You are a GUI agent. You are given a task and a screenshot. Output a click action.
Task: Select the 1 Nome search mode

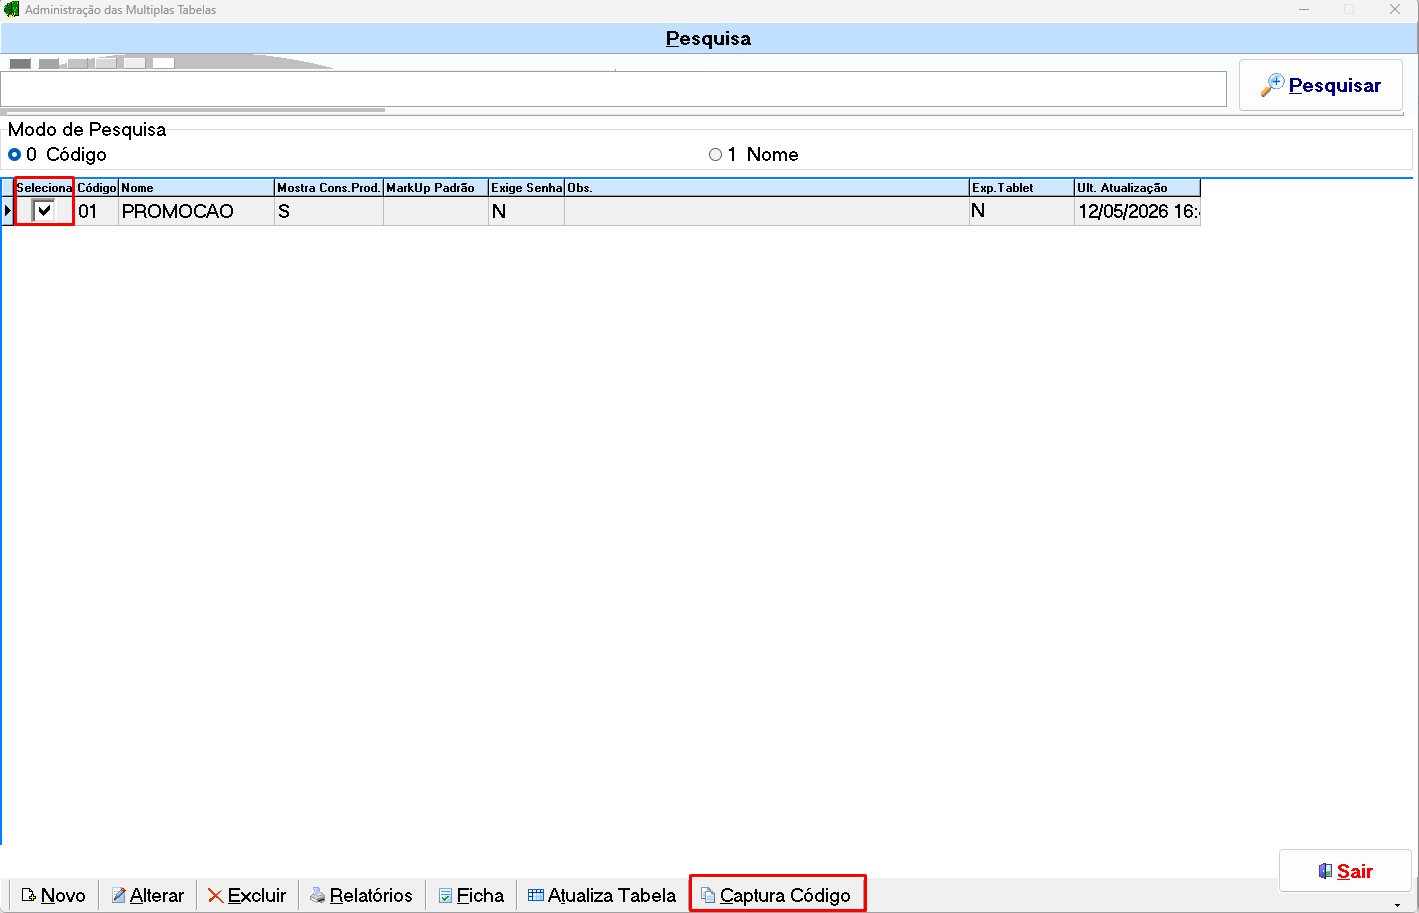click(715, 154)
